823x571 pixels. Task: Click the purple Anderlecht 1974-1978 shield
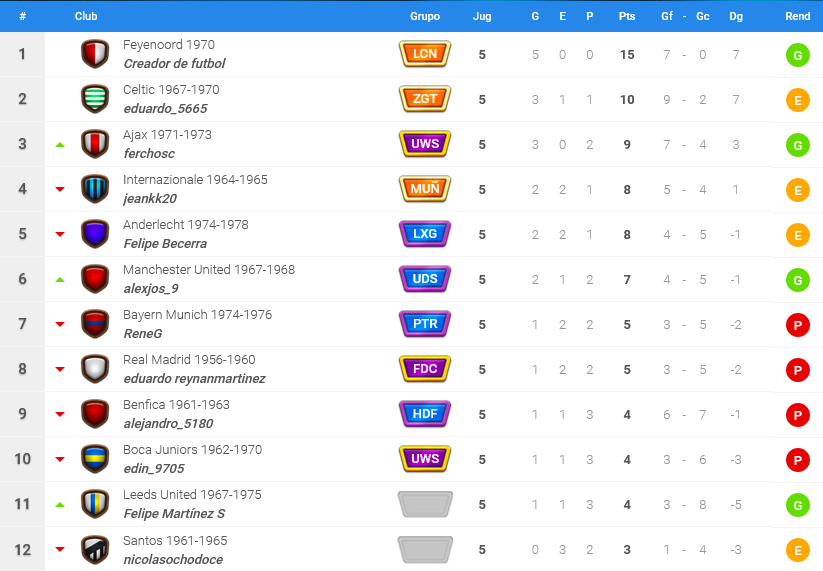[x=95, y=234]
